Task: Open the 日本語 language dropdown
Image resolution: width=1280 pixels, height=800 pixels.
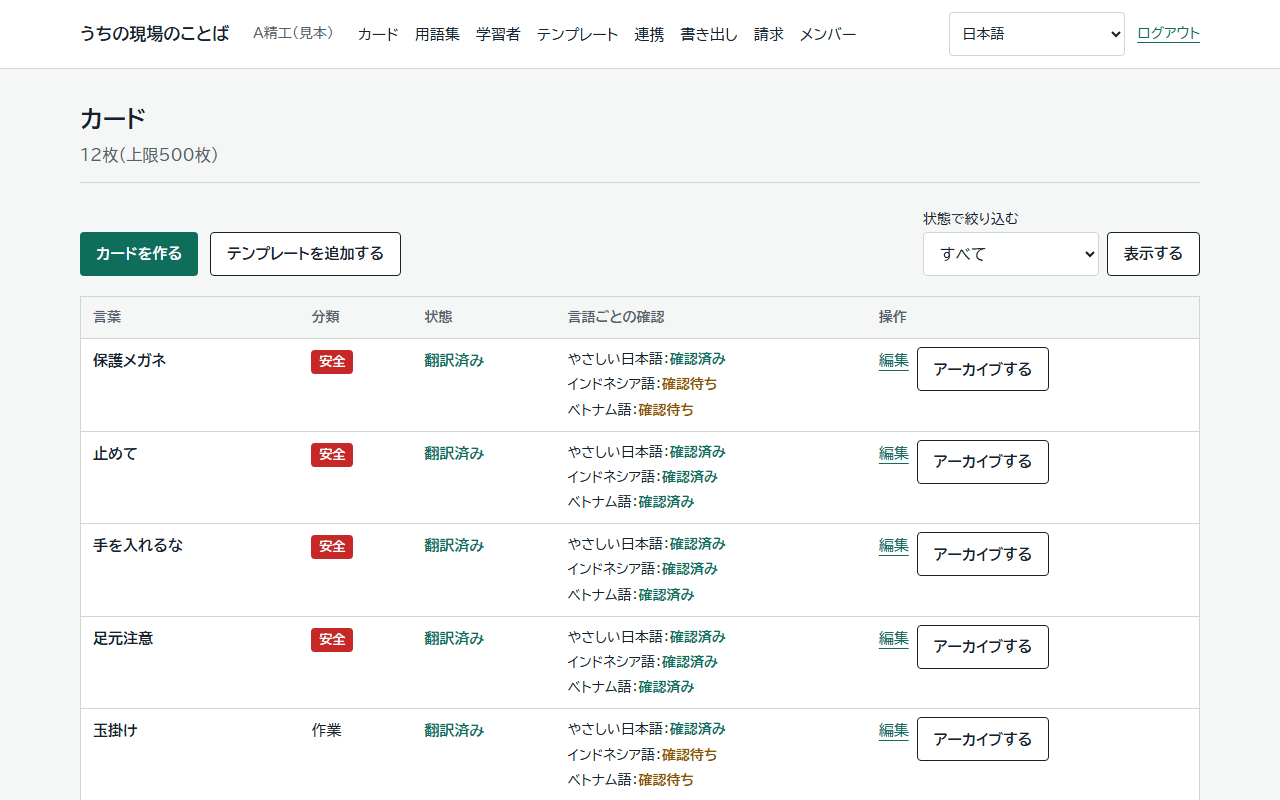Action: tap(1037, 34)
